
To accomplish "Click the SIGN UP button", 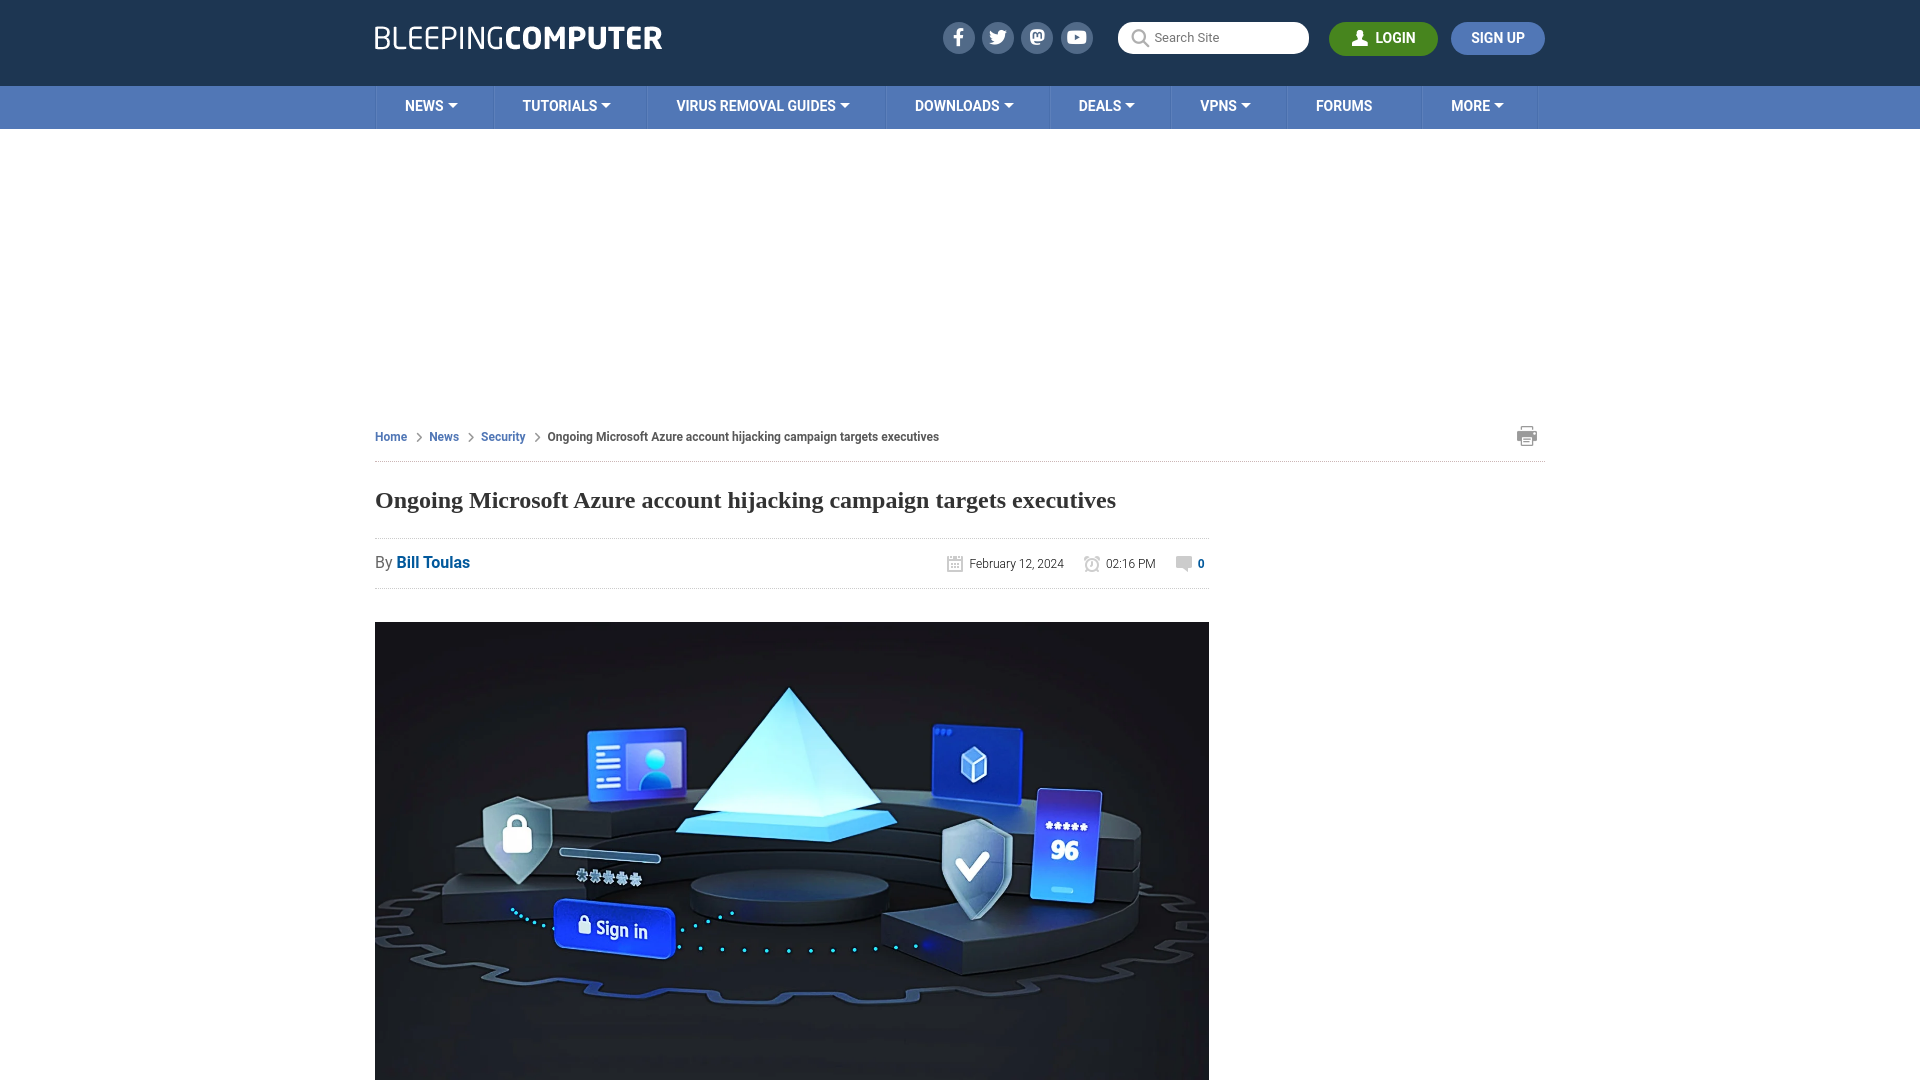I will pyautogui.click(x=1498, y=38).
